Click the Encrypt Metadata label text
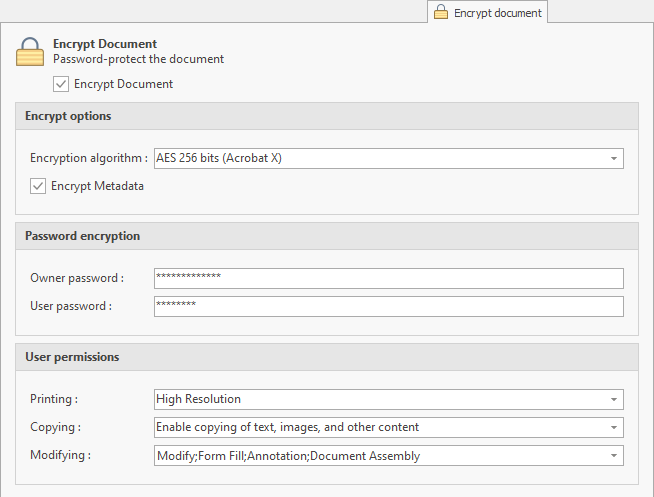654x497 pixels. tap(97, 186)
